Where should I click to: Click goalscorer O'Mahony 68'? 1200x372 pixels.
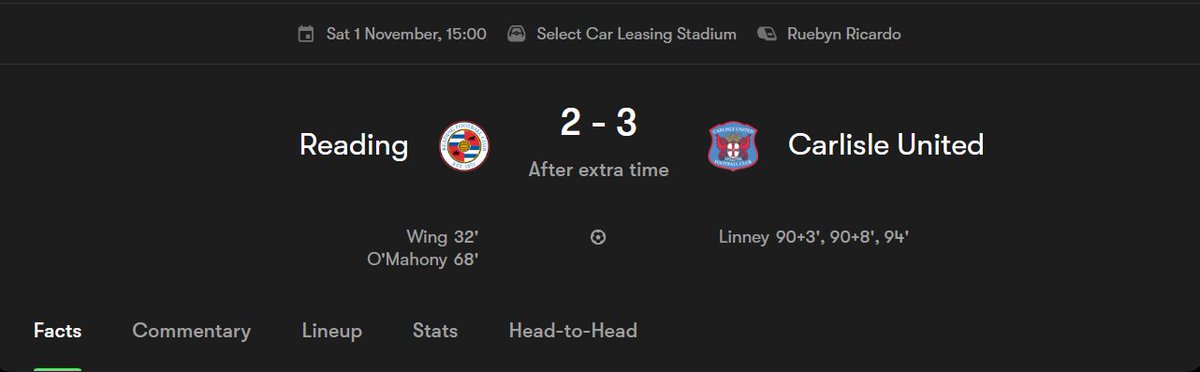point(424,260)
